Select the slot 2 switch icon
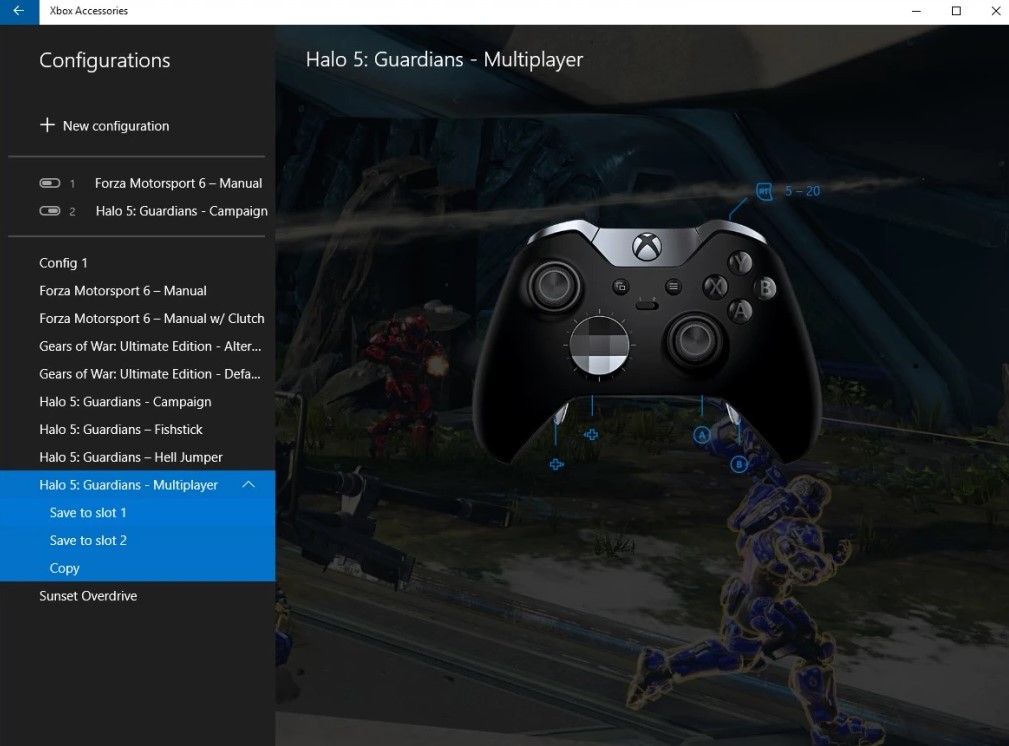Screen dimensions: 1009x746 pos(50,211)
